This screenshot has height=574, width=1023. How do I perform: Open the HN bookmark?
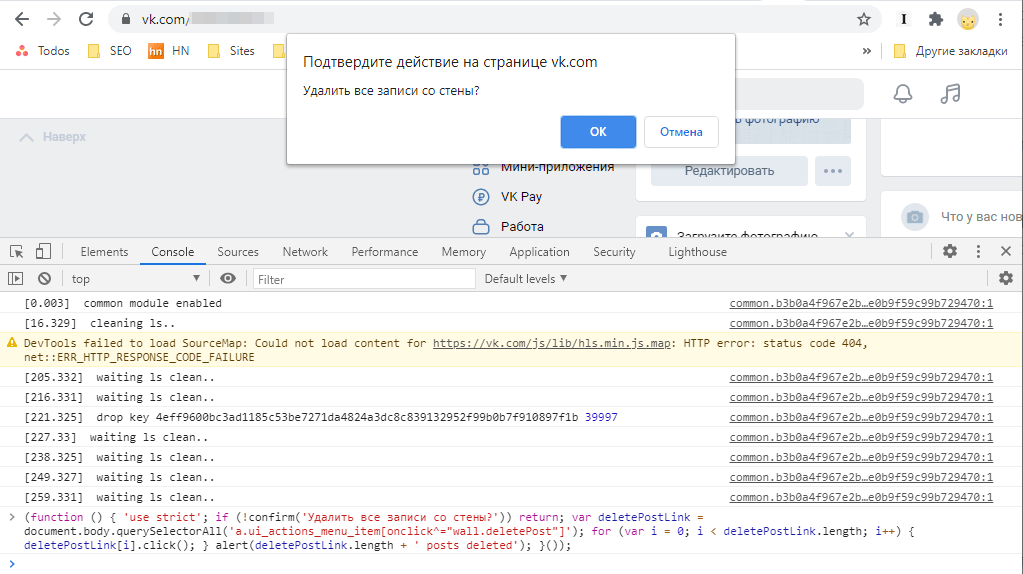pos(169,51)
